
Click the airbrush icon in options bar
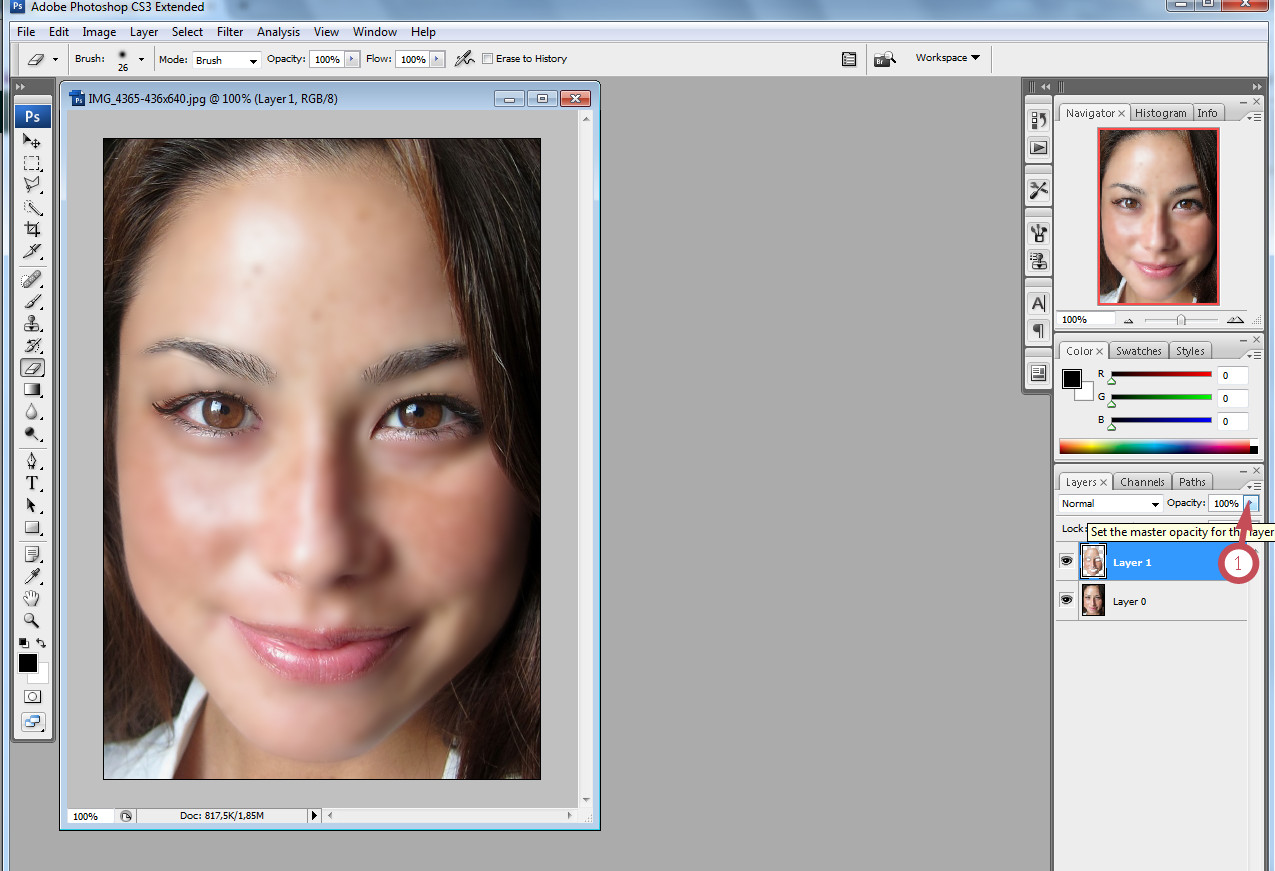click(464, 59)
